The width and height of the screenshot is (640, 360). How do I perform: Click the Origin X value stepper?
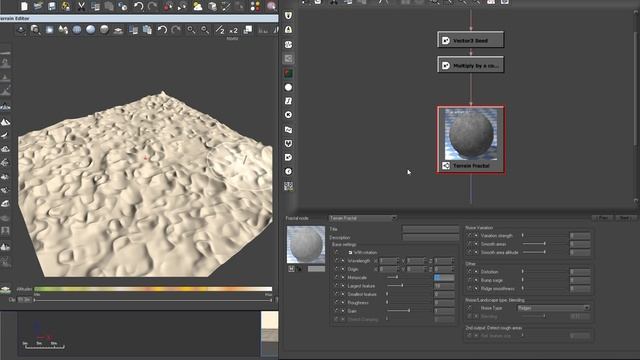coord(398,269)
